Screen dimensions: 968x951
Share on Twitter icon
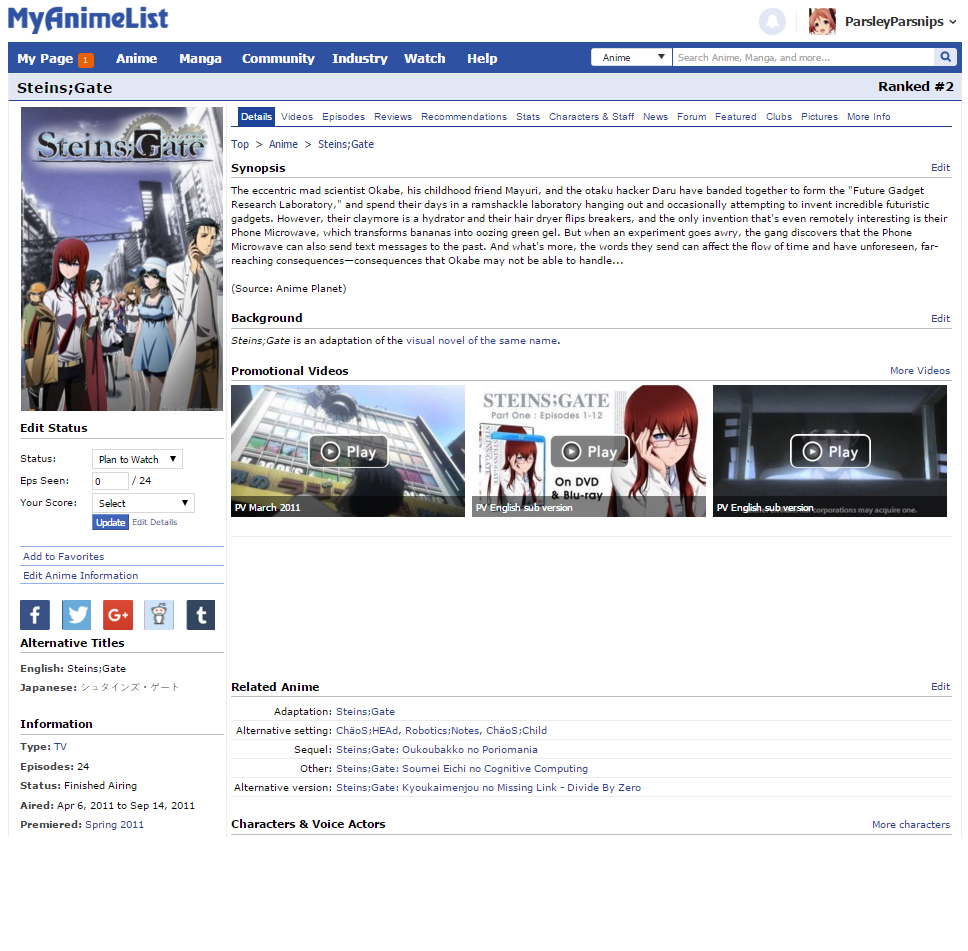coord(77,615)
